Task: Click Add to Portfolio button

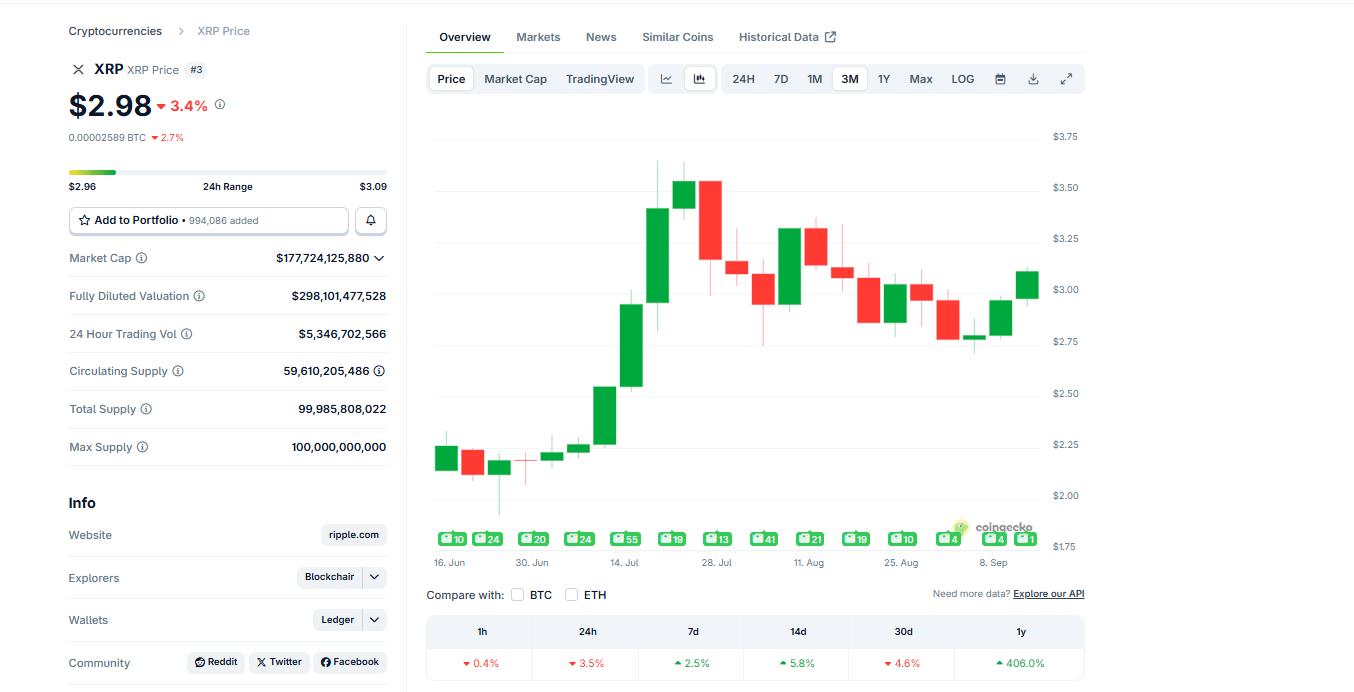Action: tap(209, 220)
